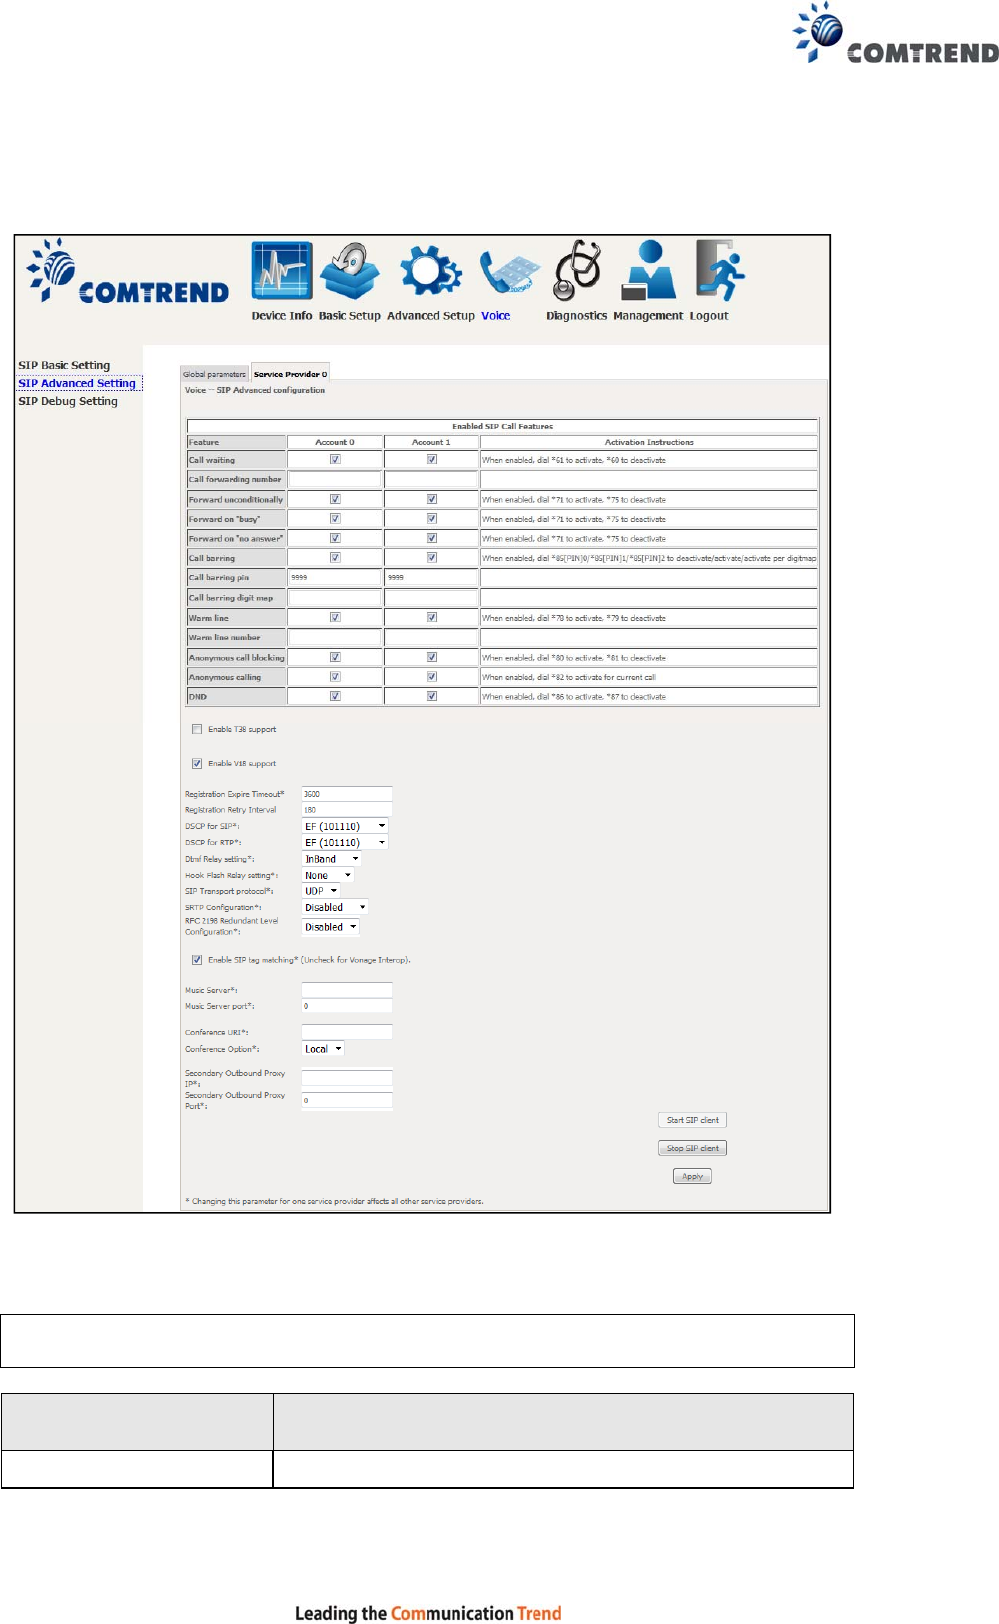
Task: Click Conference URI input field
Action: coord(347,1032)
